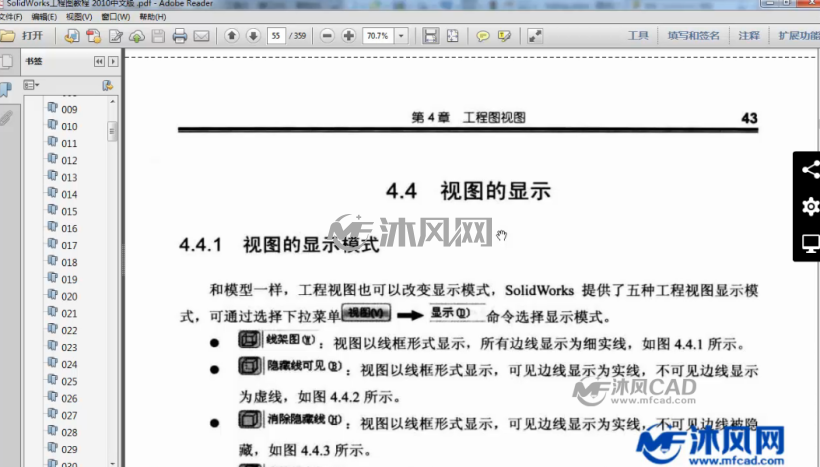820x467 pixels.
Task: Click the bookmarks scroll up arrow
Action: [112, 101]
